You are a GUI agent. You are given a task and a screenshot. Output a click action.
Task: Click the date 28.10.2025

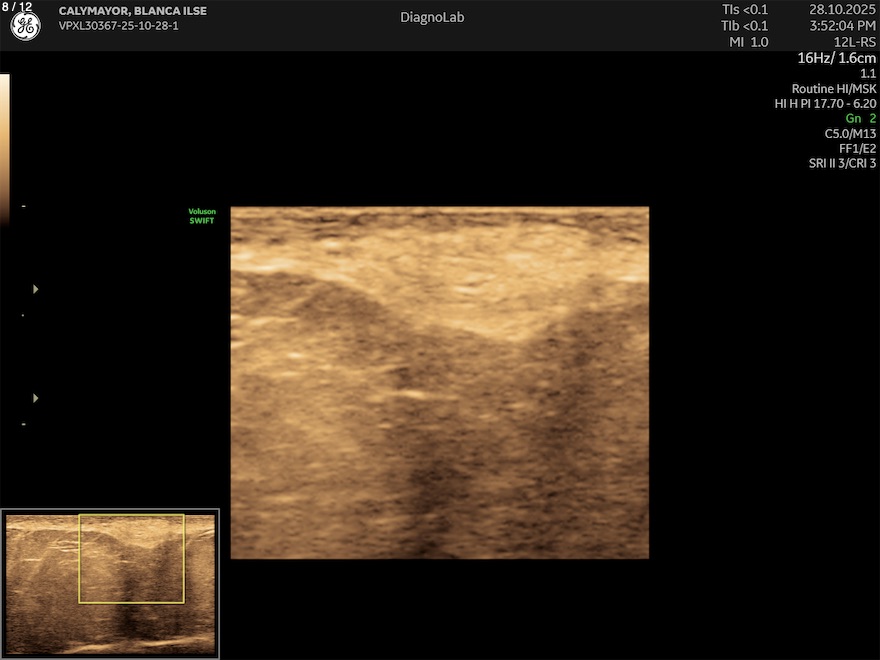coord(842,10)
